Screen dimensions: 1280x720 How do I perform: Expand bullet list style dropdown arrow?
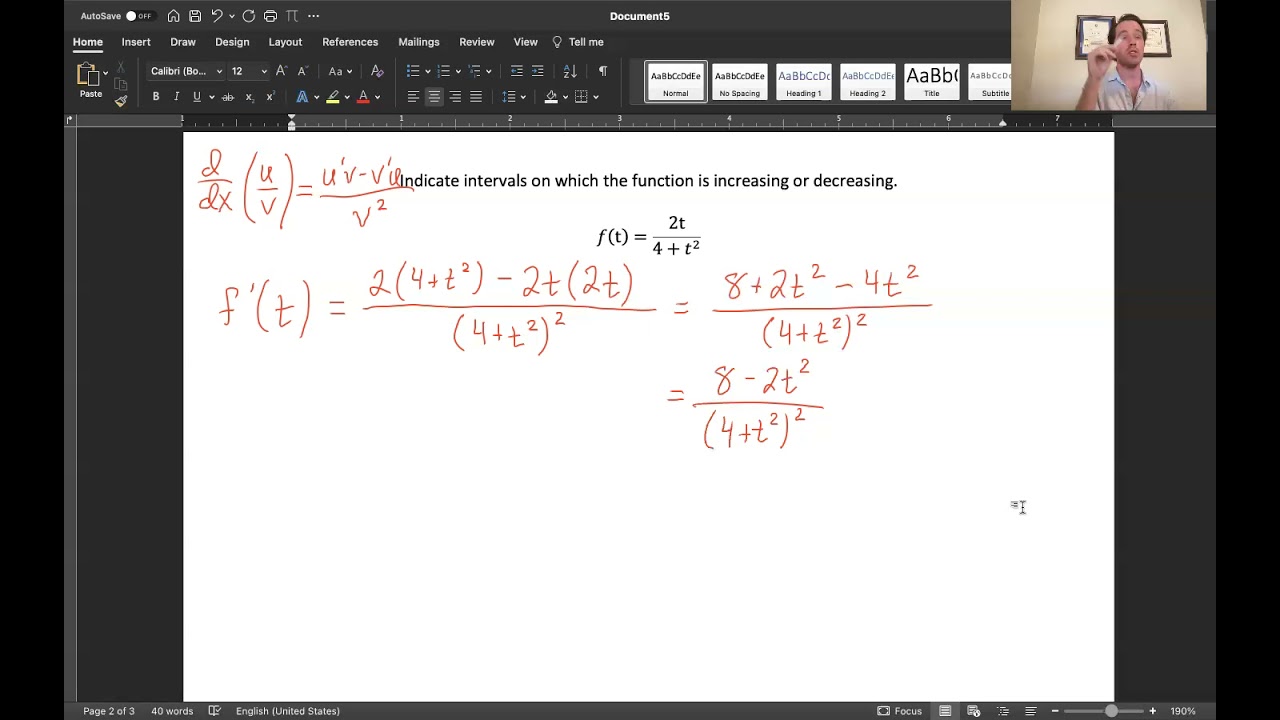pos(428,71)
